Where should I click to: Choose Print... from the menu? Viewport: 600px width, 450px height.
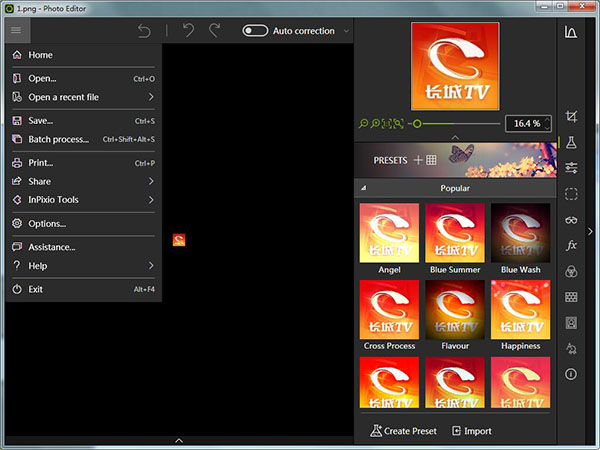point(83,163)
